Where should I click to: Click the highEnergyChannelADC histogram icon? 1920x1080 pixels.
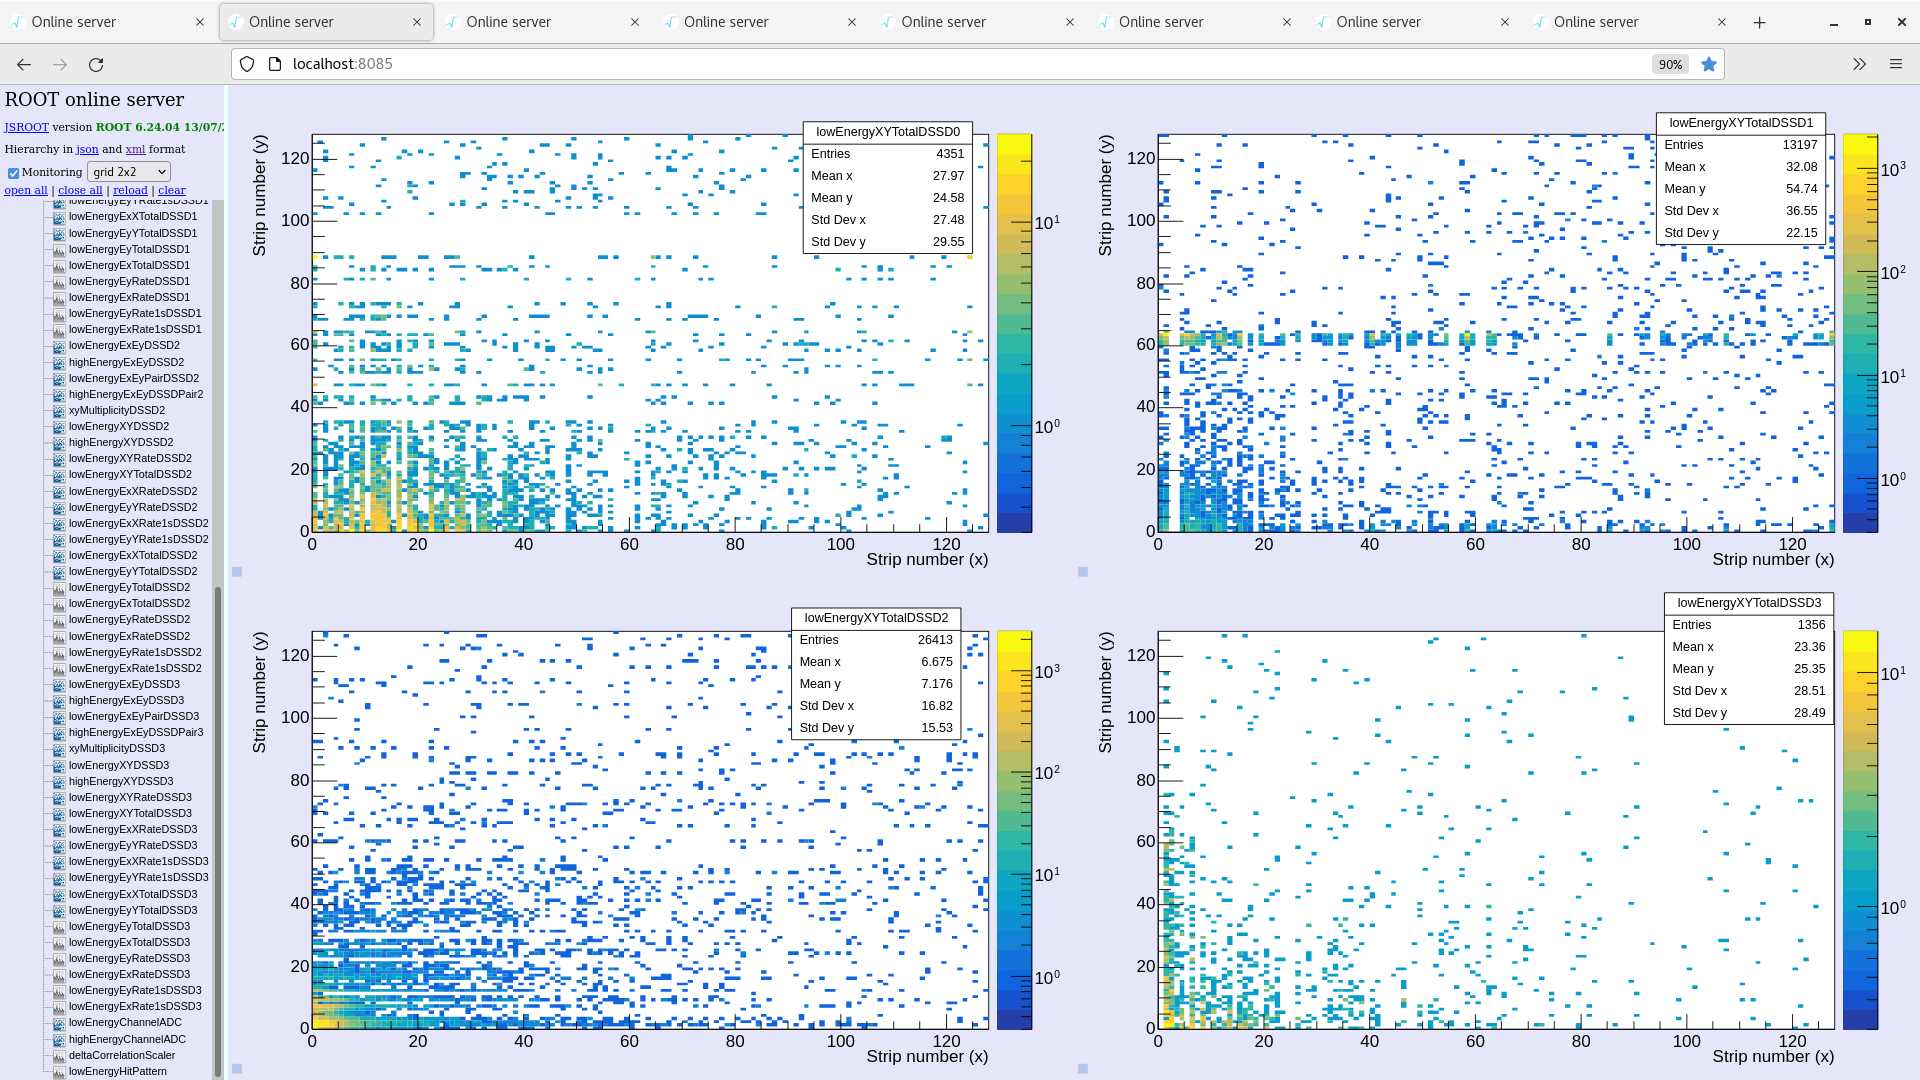[59, 1039]
